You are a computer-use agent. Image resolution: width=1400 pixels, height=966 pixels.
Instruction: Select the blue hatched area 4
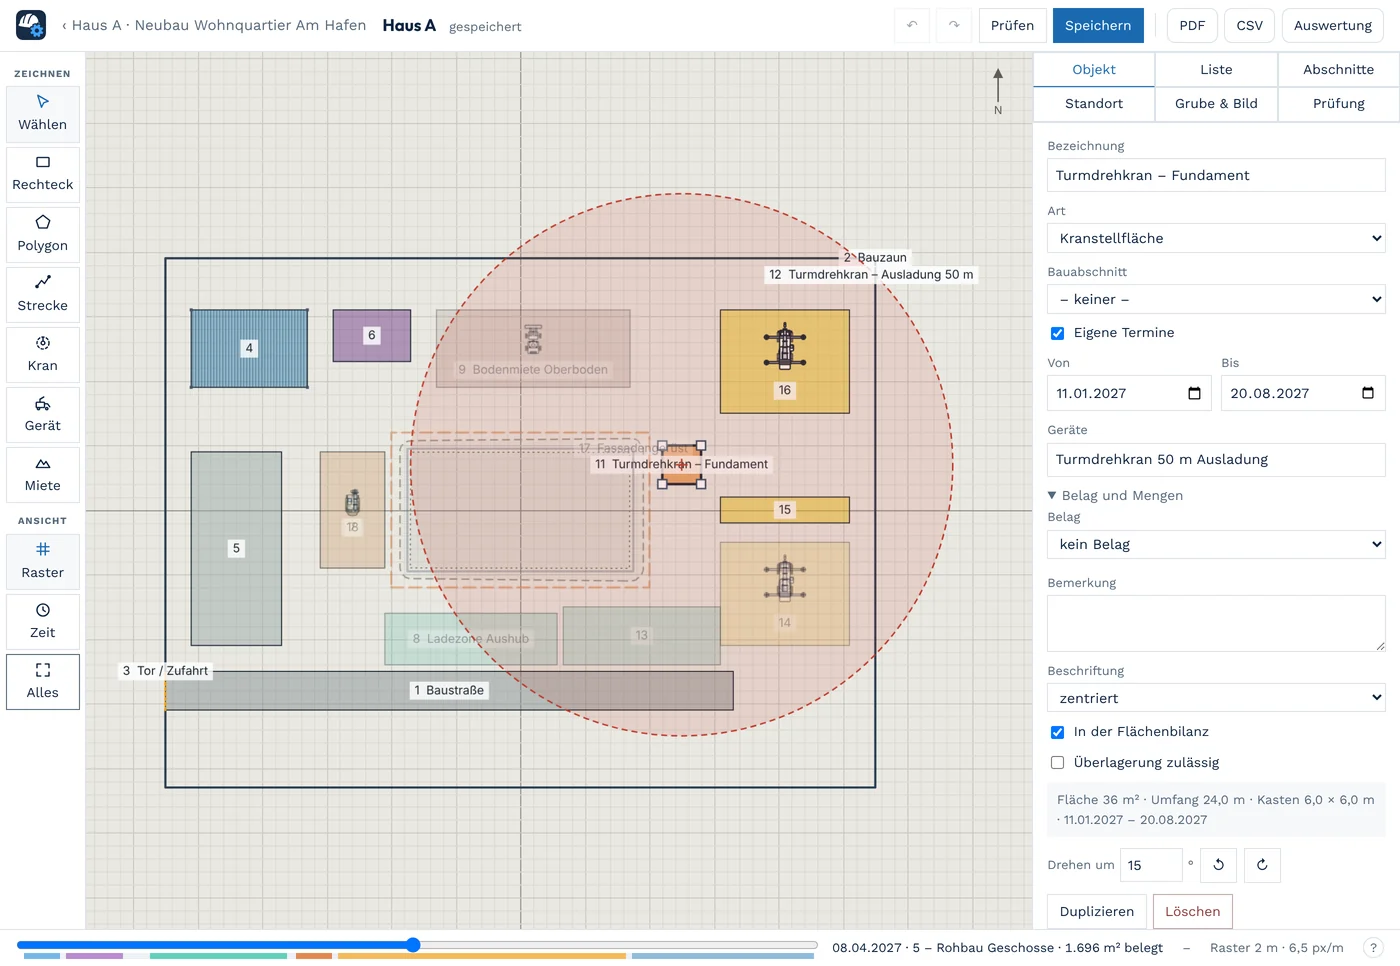(x=249, y=348)
